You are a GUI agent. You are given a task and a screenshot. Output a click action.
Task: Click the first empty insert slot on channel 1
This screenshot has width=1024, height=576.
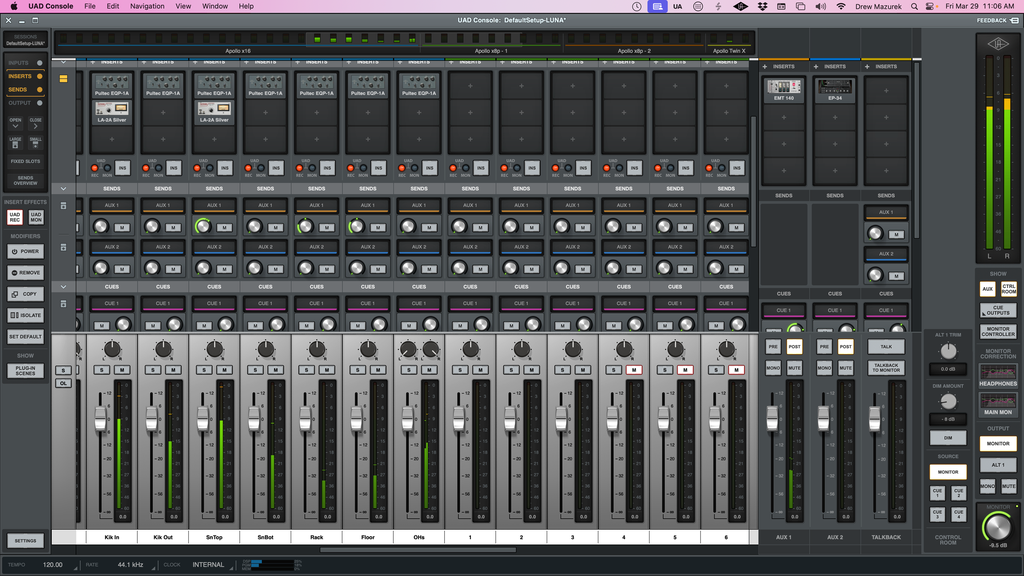[470, 86]
